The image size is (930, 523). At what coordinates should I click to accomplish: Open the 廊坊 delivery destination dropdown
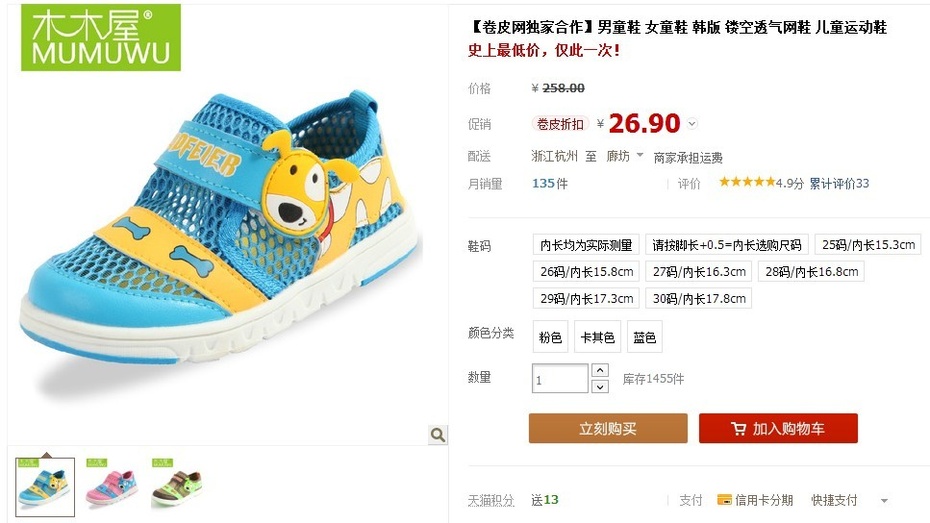[625, 156]
